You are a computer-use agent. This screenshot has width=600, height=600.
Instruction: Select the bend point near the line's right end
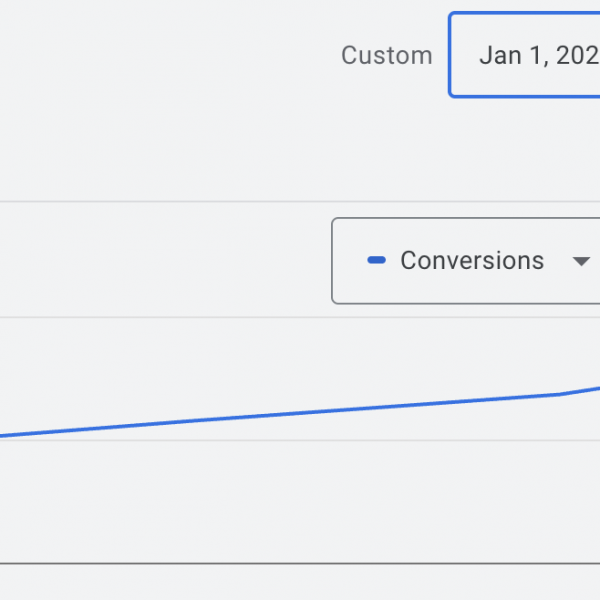coord(560,394)
